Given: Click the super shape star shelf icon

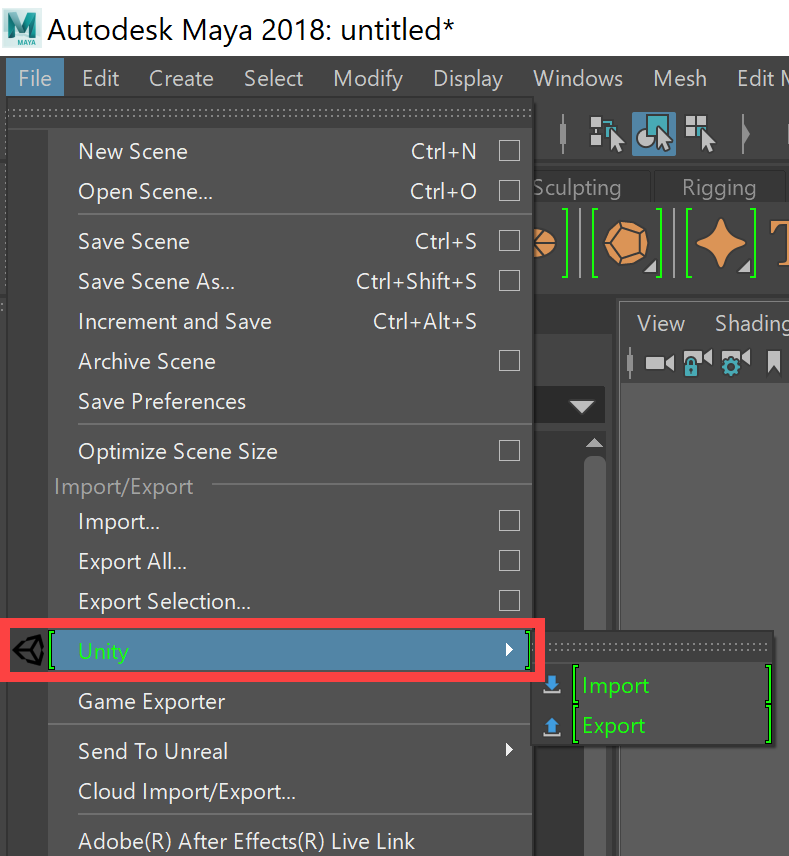Looking at the screenshot, I should point(721,243).
